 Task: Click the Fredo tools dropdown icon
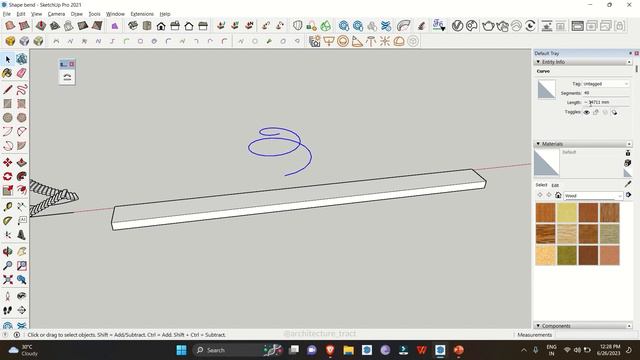[x=439, y=25]
